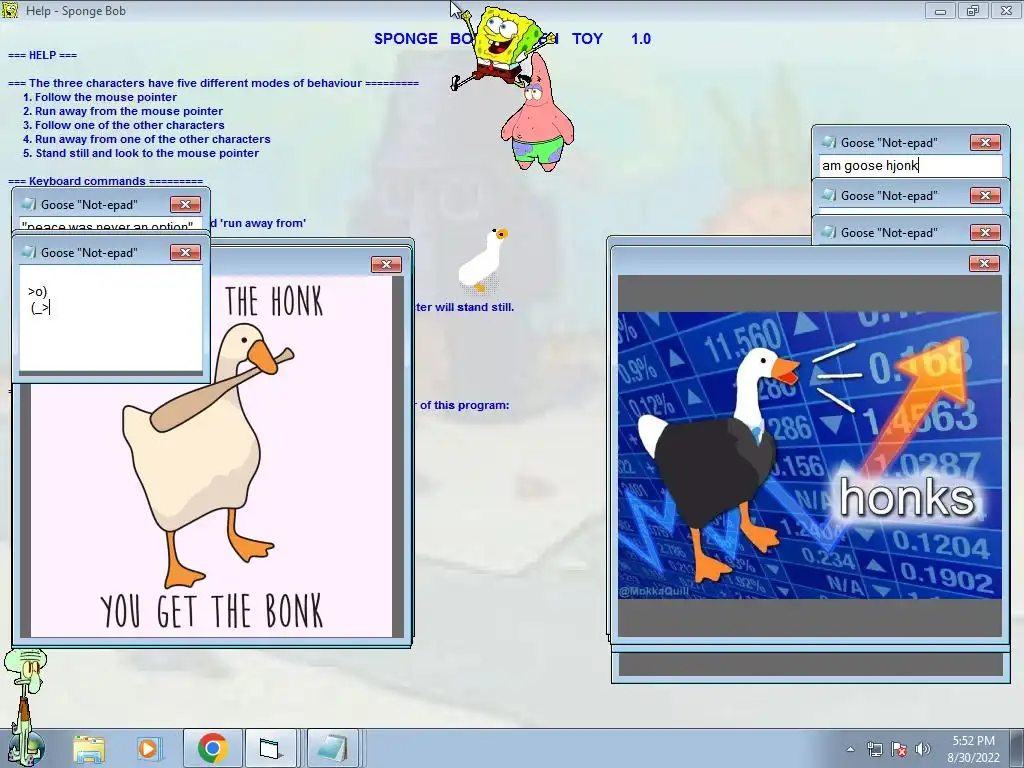Open the folder window taskbar button
This screenshot has height=768, width=1024.
(270, 748)
